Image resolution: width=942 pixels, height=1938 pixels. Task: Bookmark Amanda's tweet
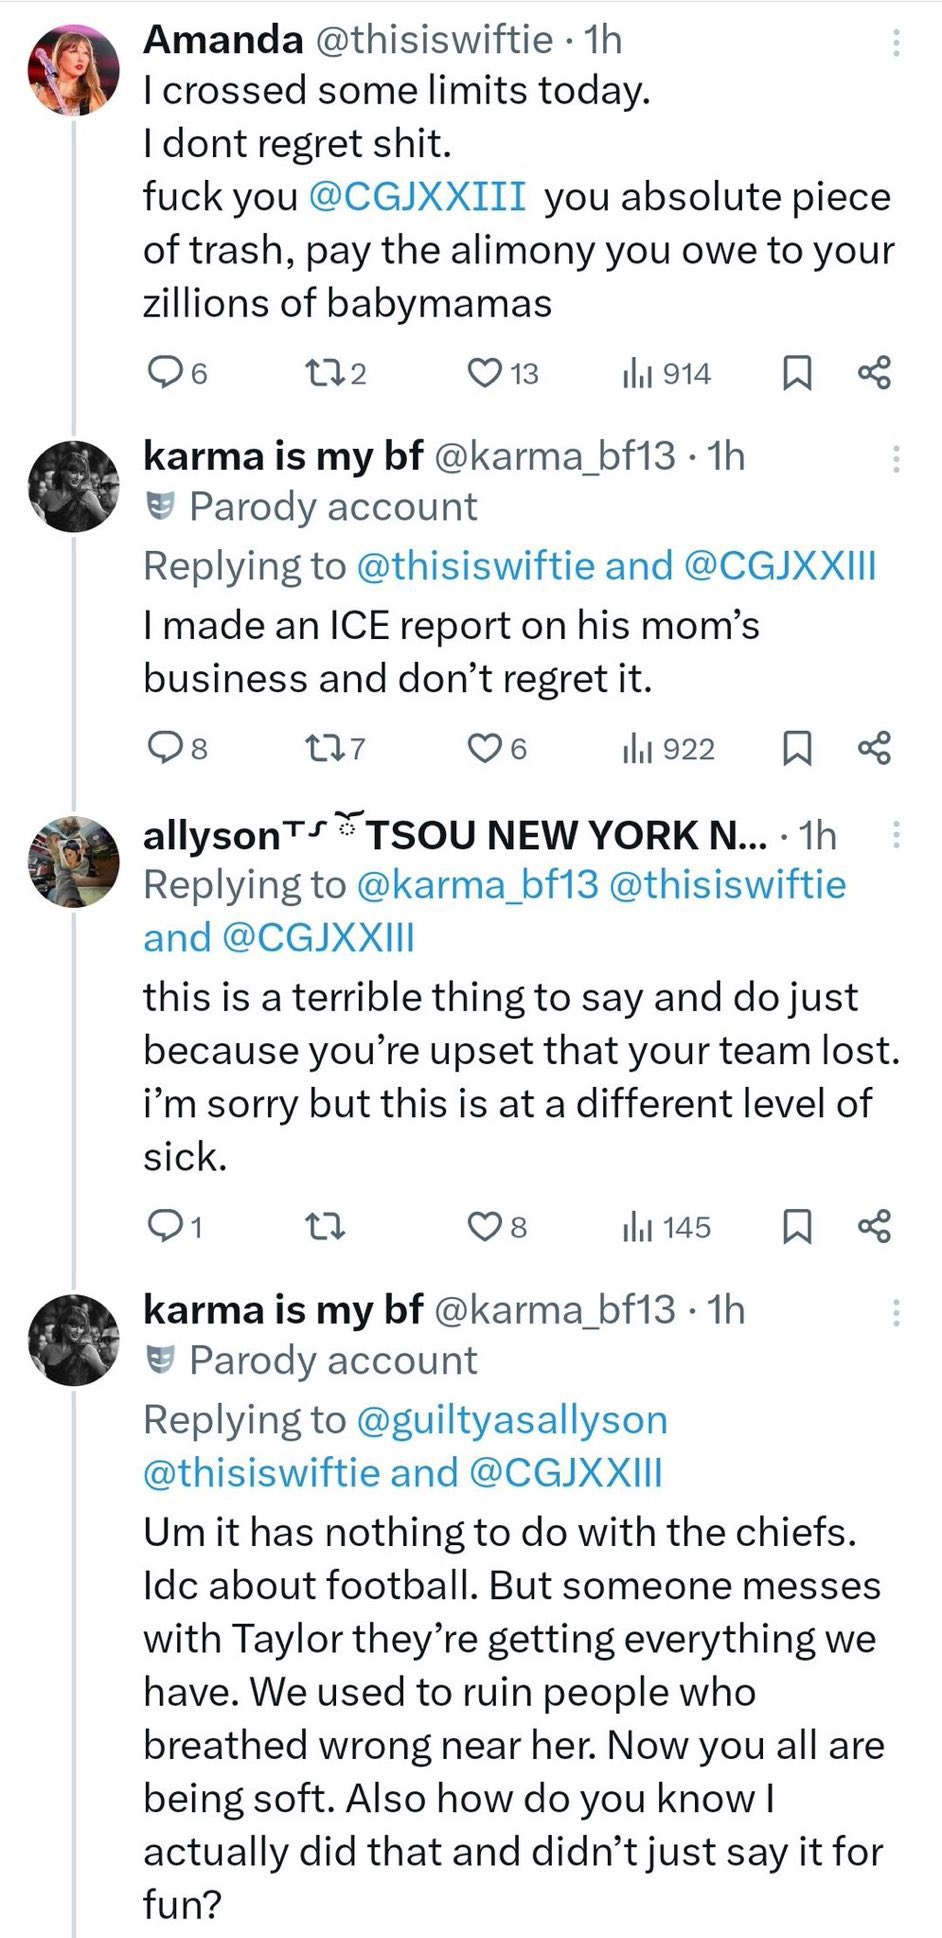click(x=795, y=373)
